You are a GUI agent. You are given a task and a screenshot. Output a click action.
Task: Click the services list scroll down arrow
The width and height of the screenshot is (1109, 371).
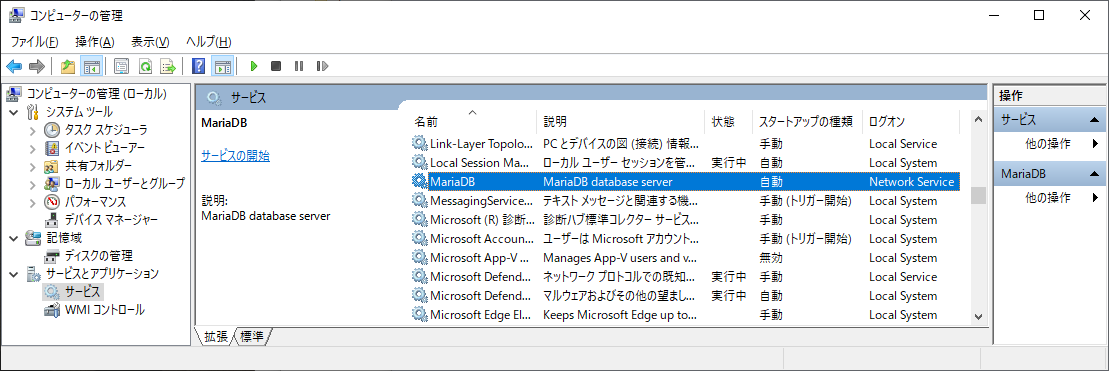coord(978,317)
